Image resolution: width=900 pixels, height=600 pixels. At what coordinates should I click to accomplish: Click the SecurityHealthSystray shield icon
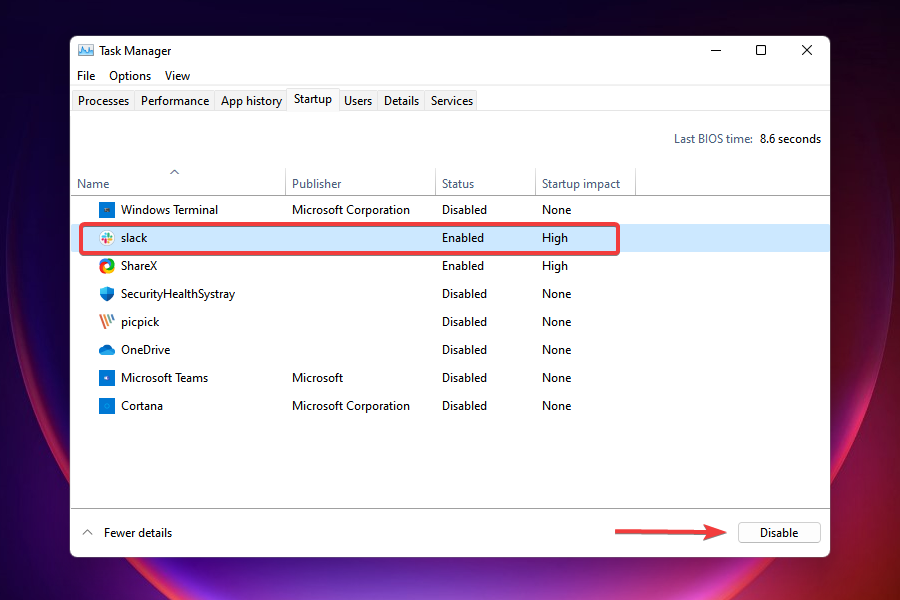click(107, 294)
